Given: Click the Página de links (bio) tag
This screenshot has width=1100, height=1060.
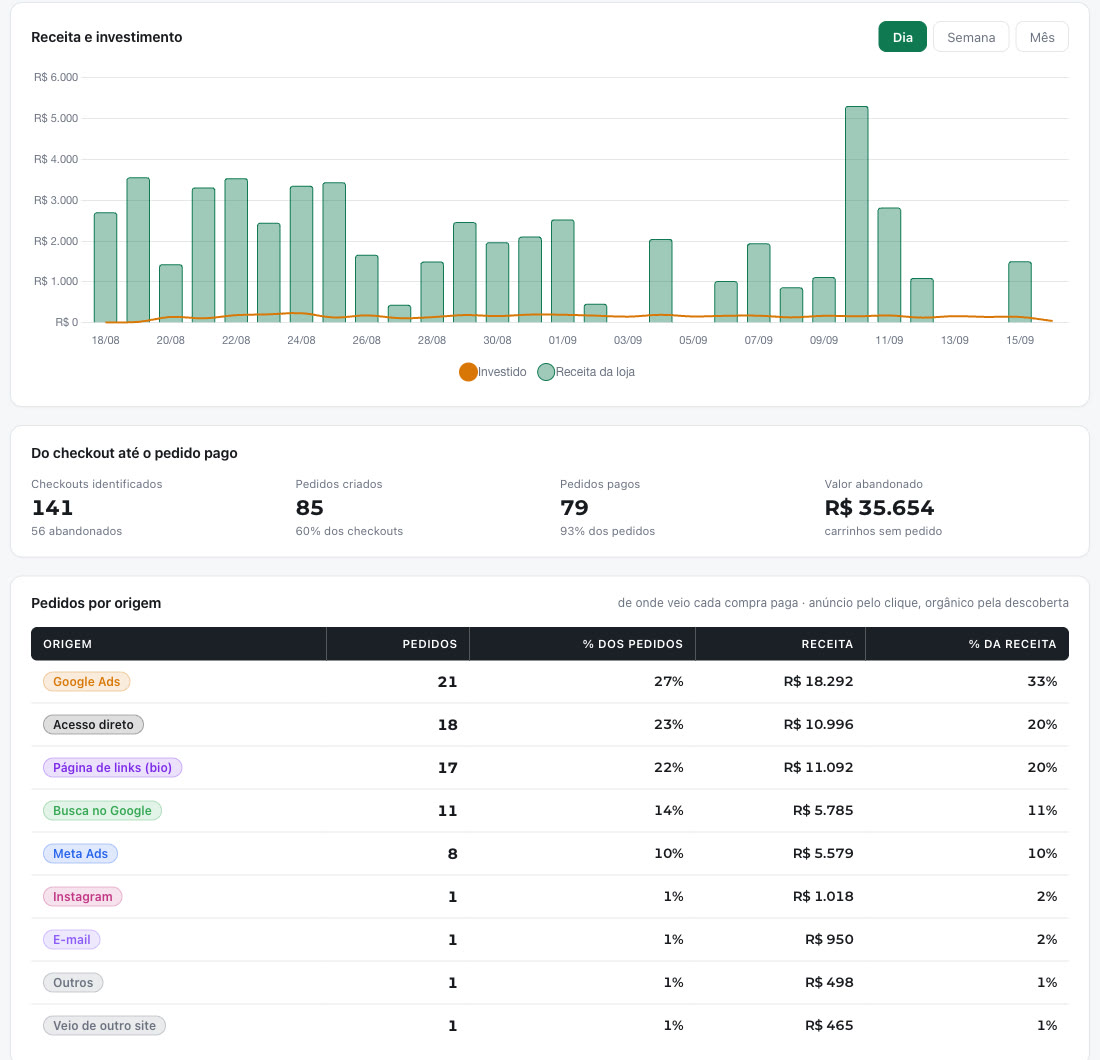Looking at the screenshot, I should click(x=112, y=767).
